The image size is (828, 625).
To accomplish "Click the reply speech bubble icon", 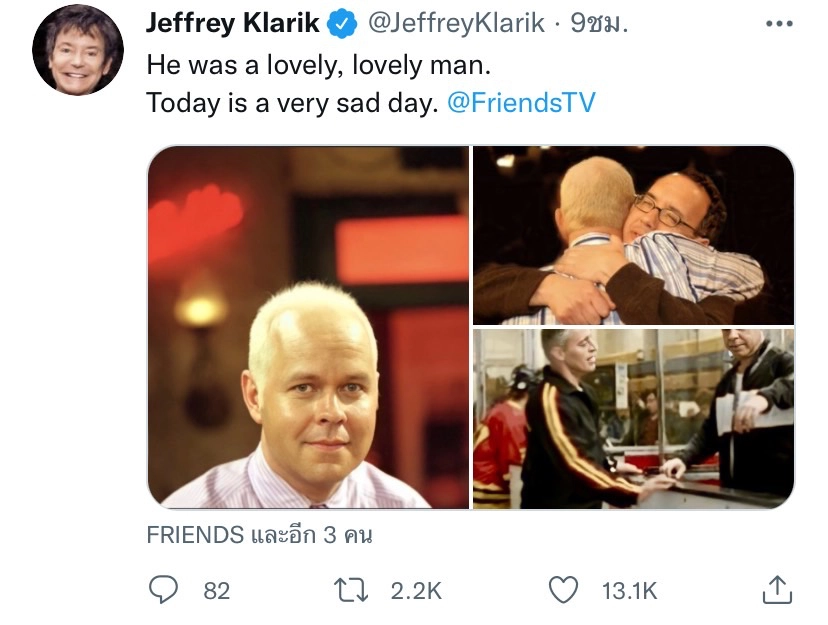I will click(163, 590).
